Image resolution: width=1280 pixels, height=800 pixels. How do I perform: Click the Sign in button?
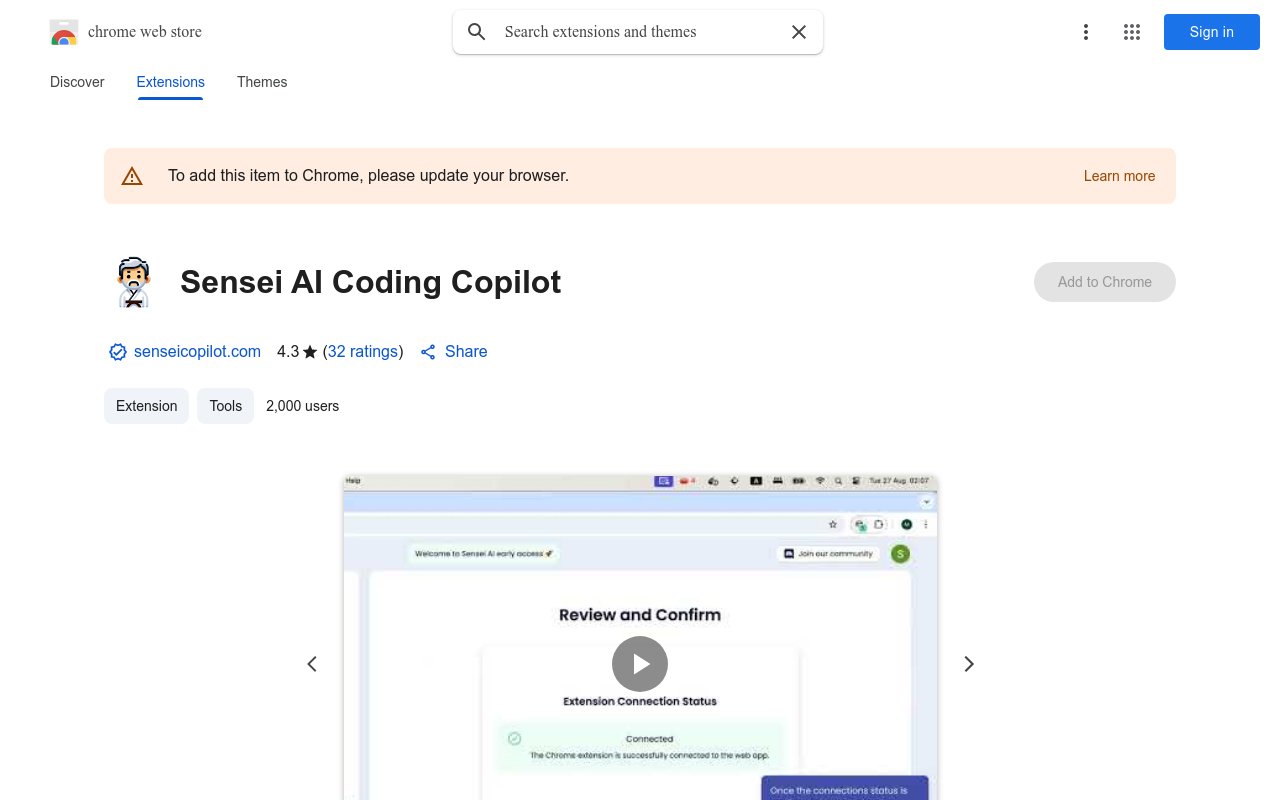click(1212, 32)
